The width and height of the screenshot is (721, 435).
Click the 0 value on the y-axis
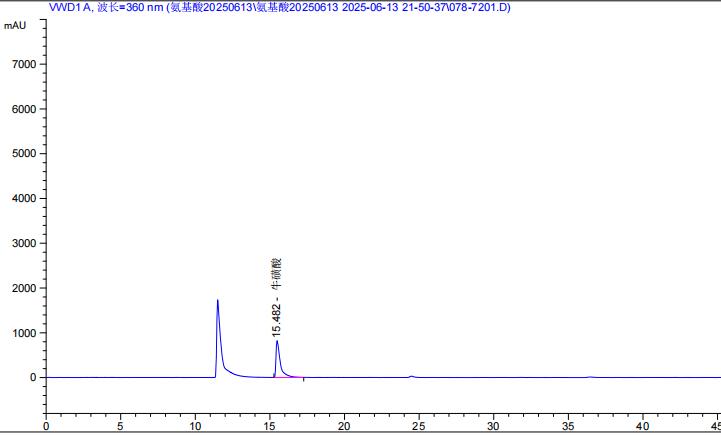tap(34, 378)
